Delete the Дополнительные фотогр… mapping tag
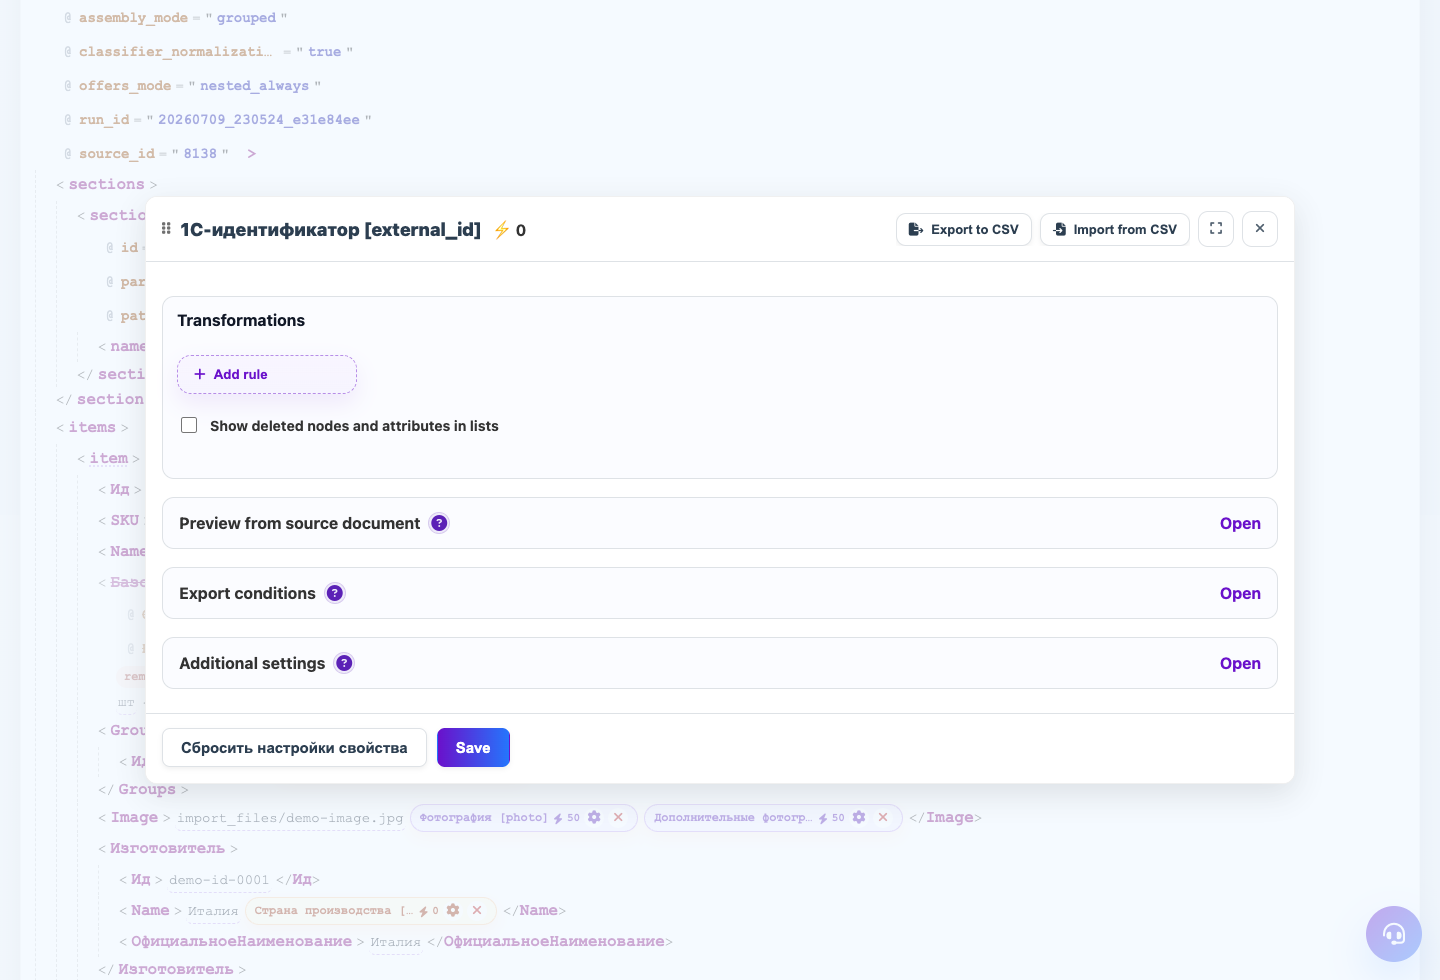This screenshot has height=980, width=1440. (x=883, y=817)
